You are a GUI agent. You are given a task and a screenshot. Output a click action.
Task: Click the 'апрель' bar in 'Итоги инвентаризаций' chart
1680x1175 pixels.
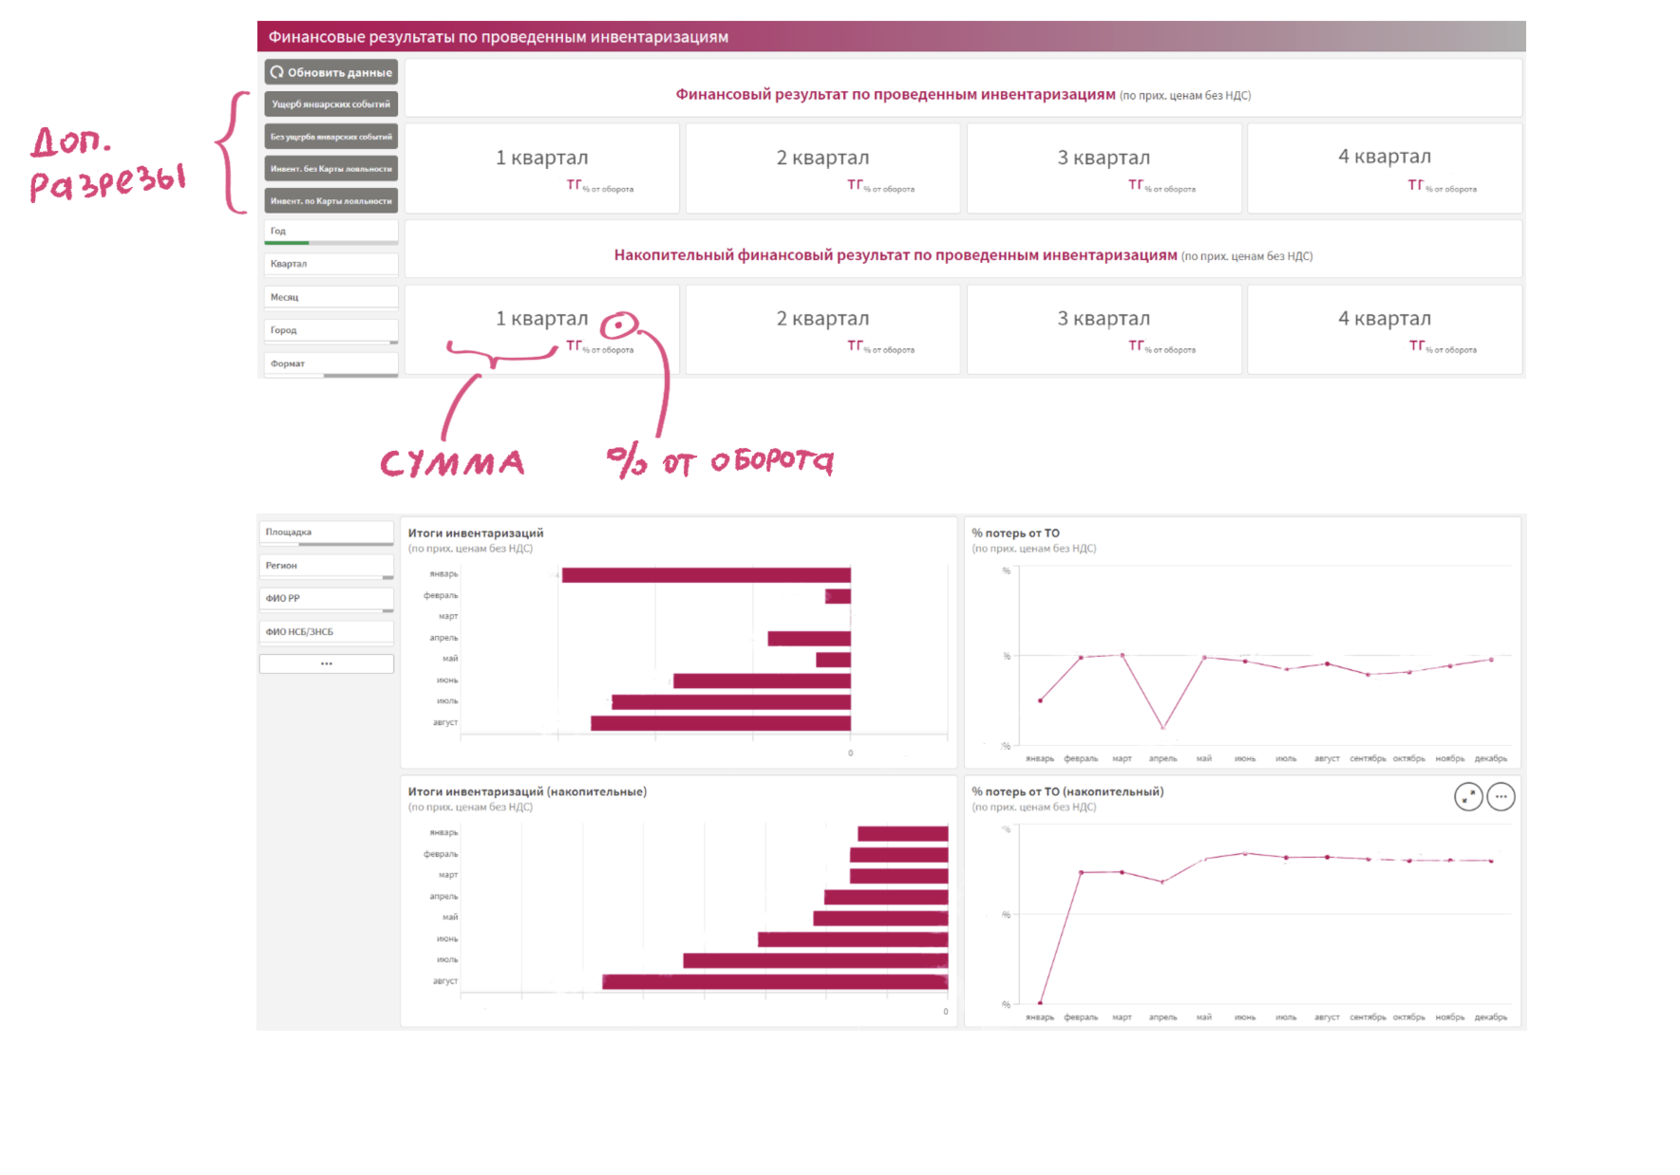[809, 638]
